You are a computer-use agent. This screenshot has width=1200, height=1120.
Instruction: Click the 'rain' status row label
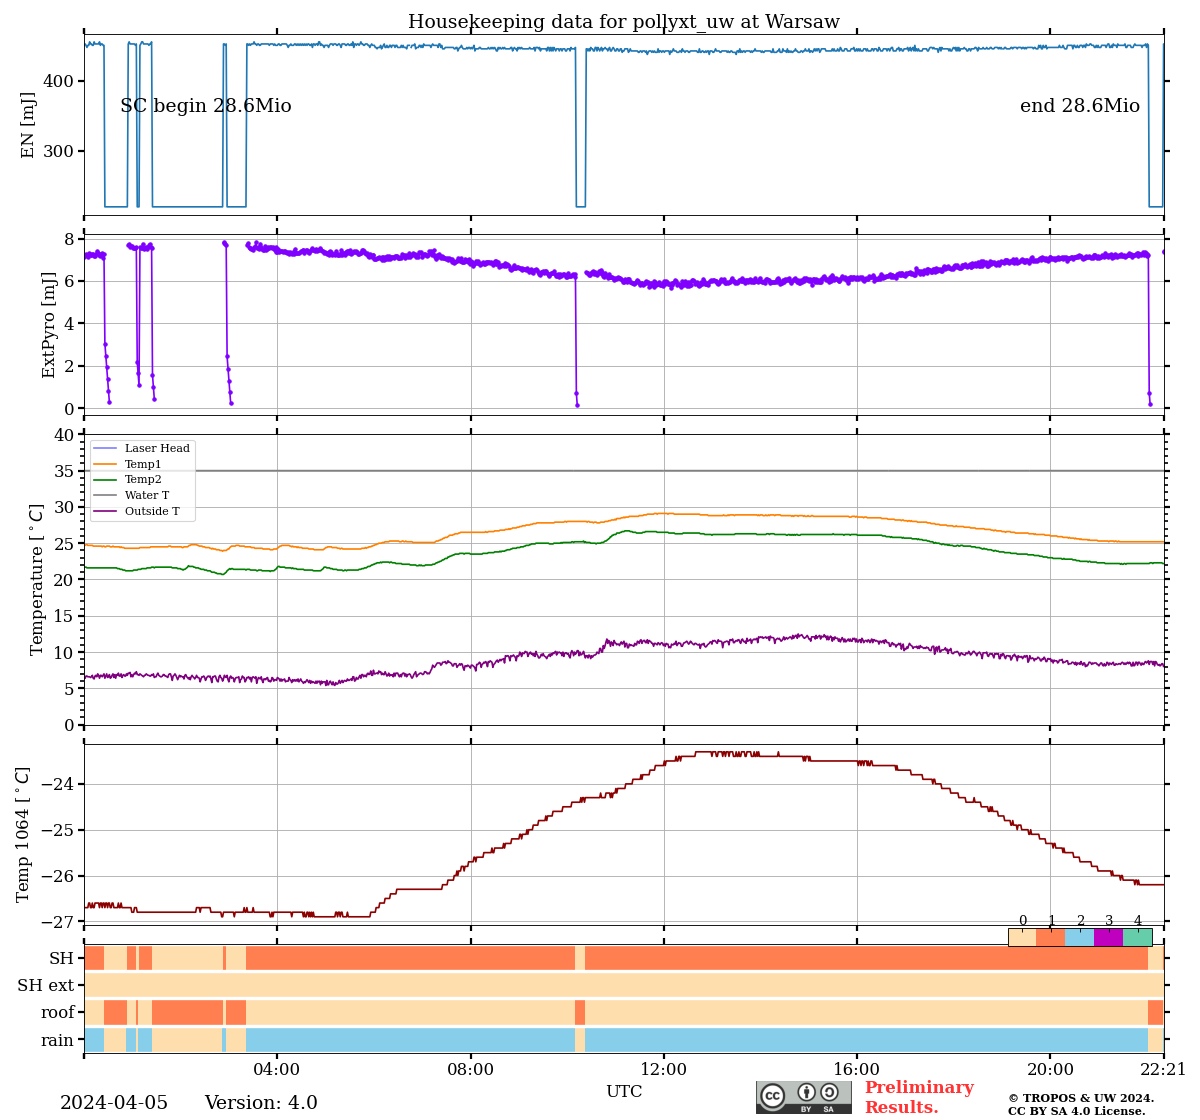[x=58, y=1040]
